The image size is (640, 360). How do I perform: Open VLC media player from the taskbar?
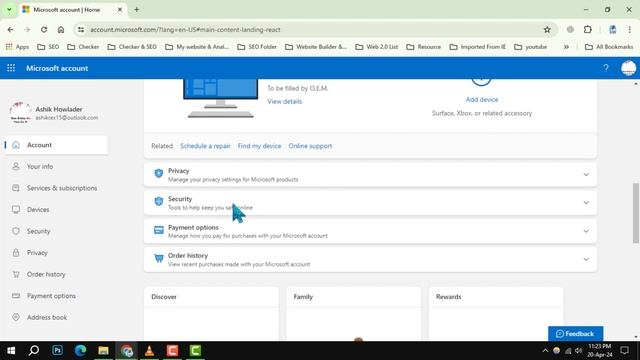coord(149,351)
